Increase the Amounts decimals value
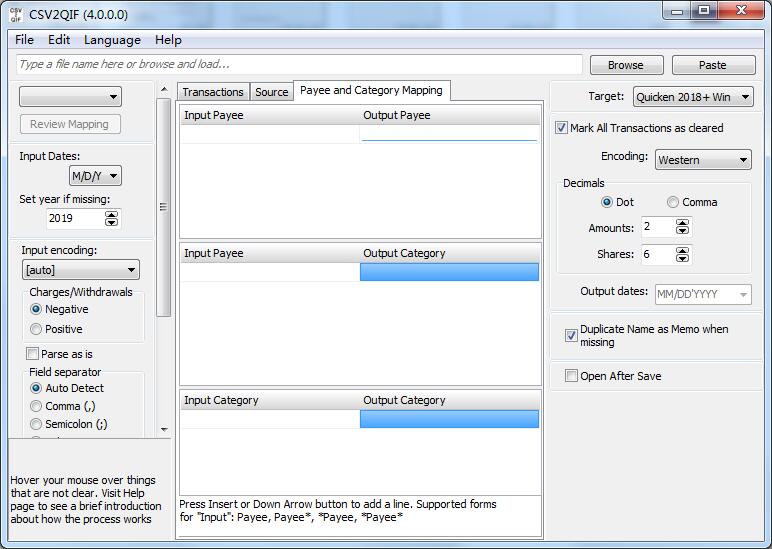 coord(682,223)
